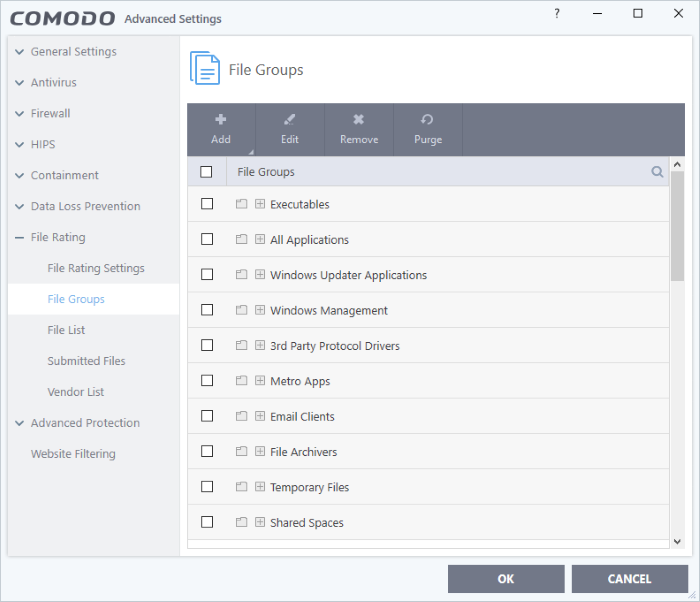
Task: Expand the Windows Management group
Action: coord(260,309)
